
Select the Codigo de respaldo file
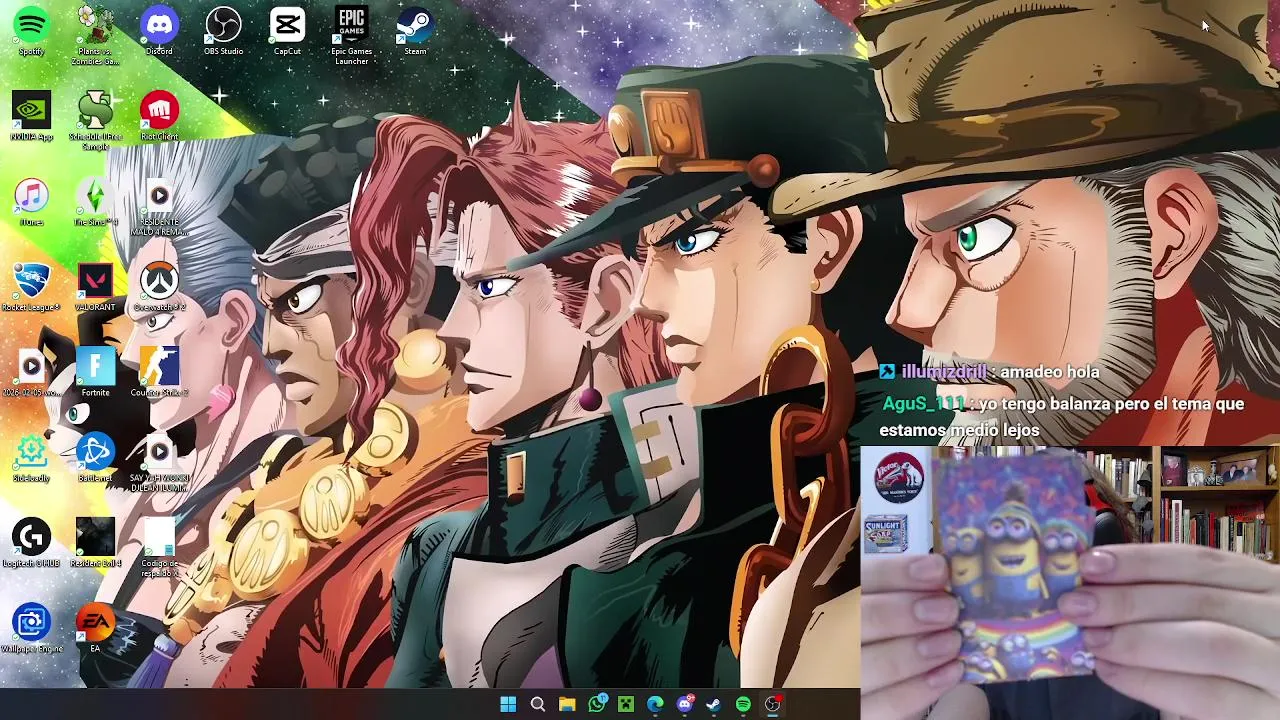[159, 549]
